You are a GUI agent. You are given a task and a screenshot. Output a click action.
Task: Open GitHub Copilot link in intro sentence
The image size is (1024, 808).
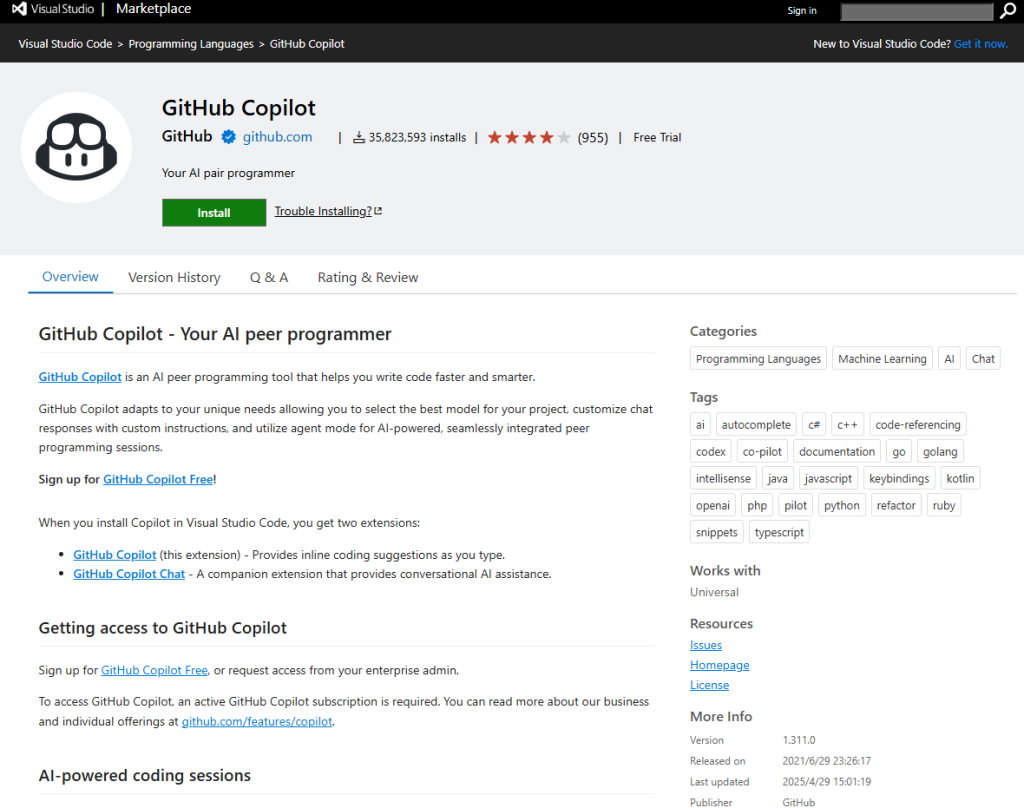click(x=80, y=377)
